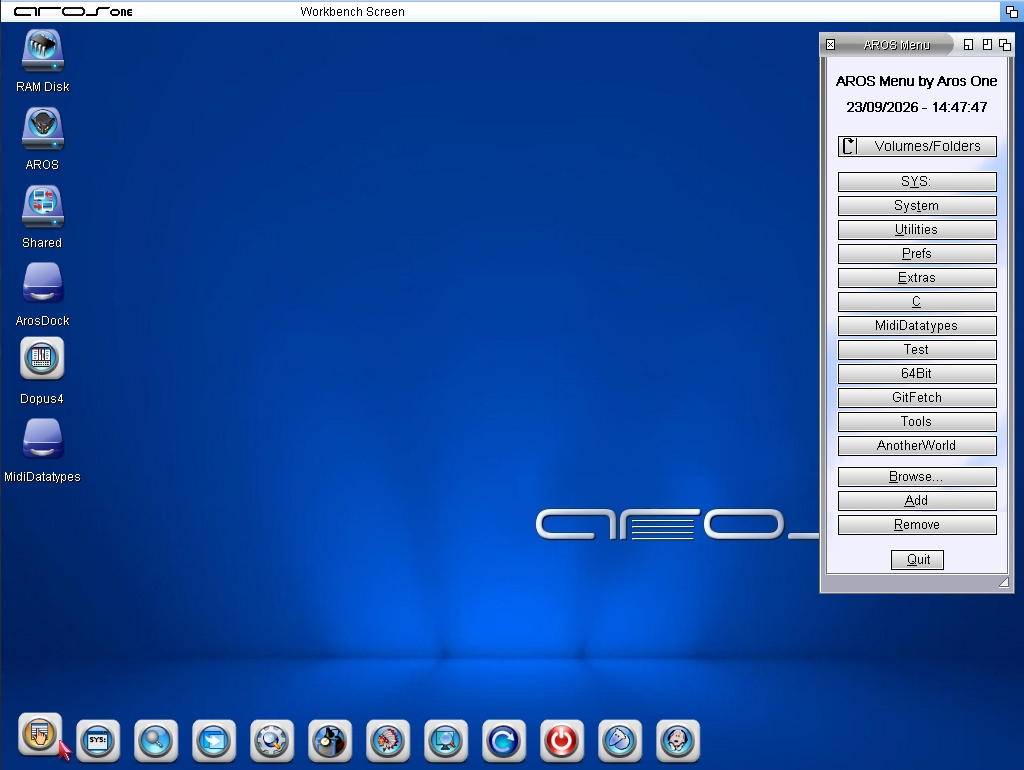Click the Remove button
The height and width of the screenshot is (770, 1024).
click(917, 525)
